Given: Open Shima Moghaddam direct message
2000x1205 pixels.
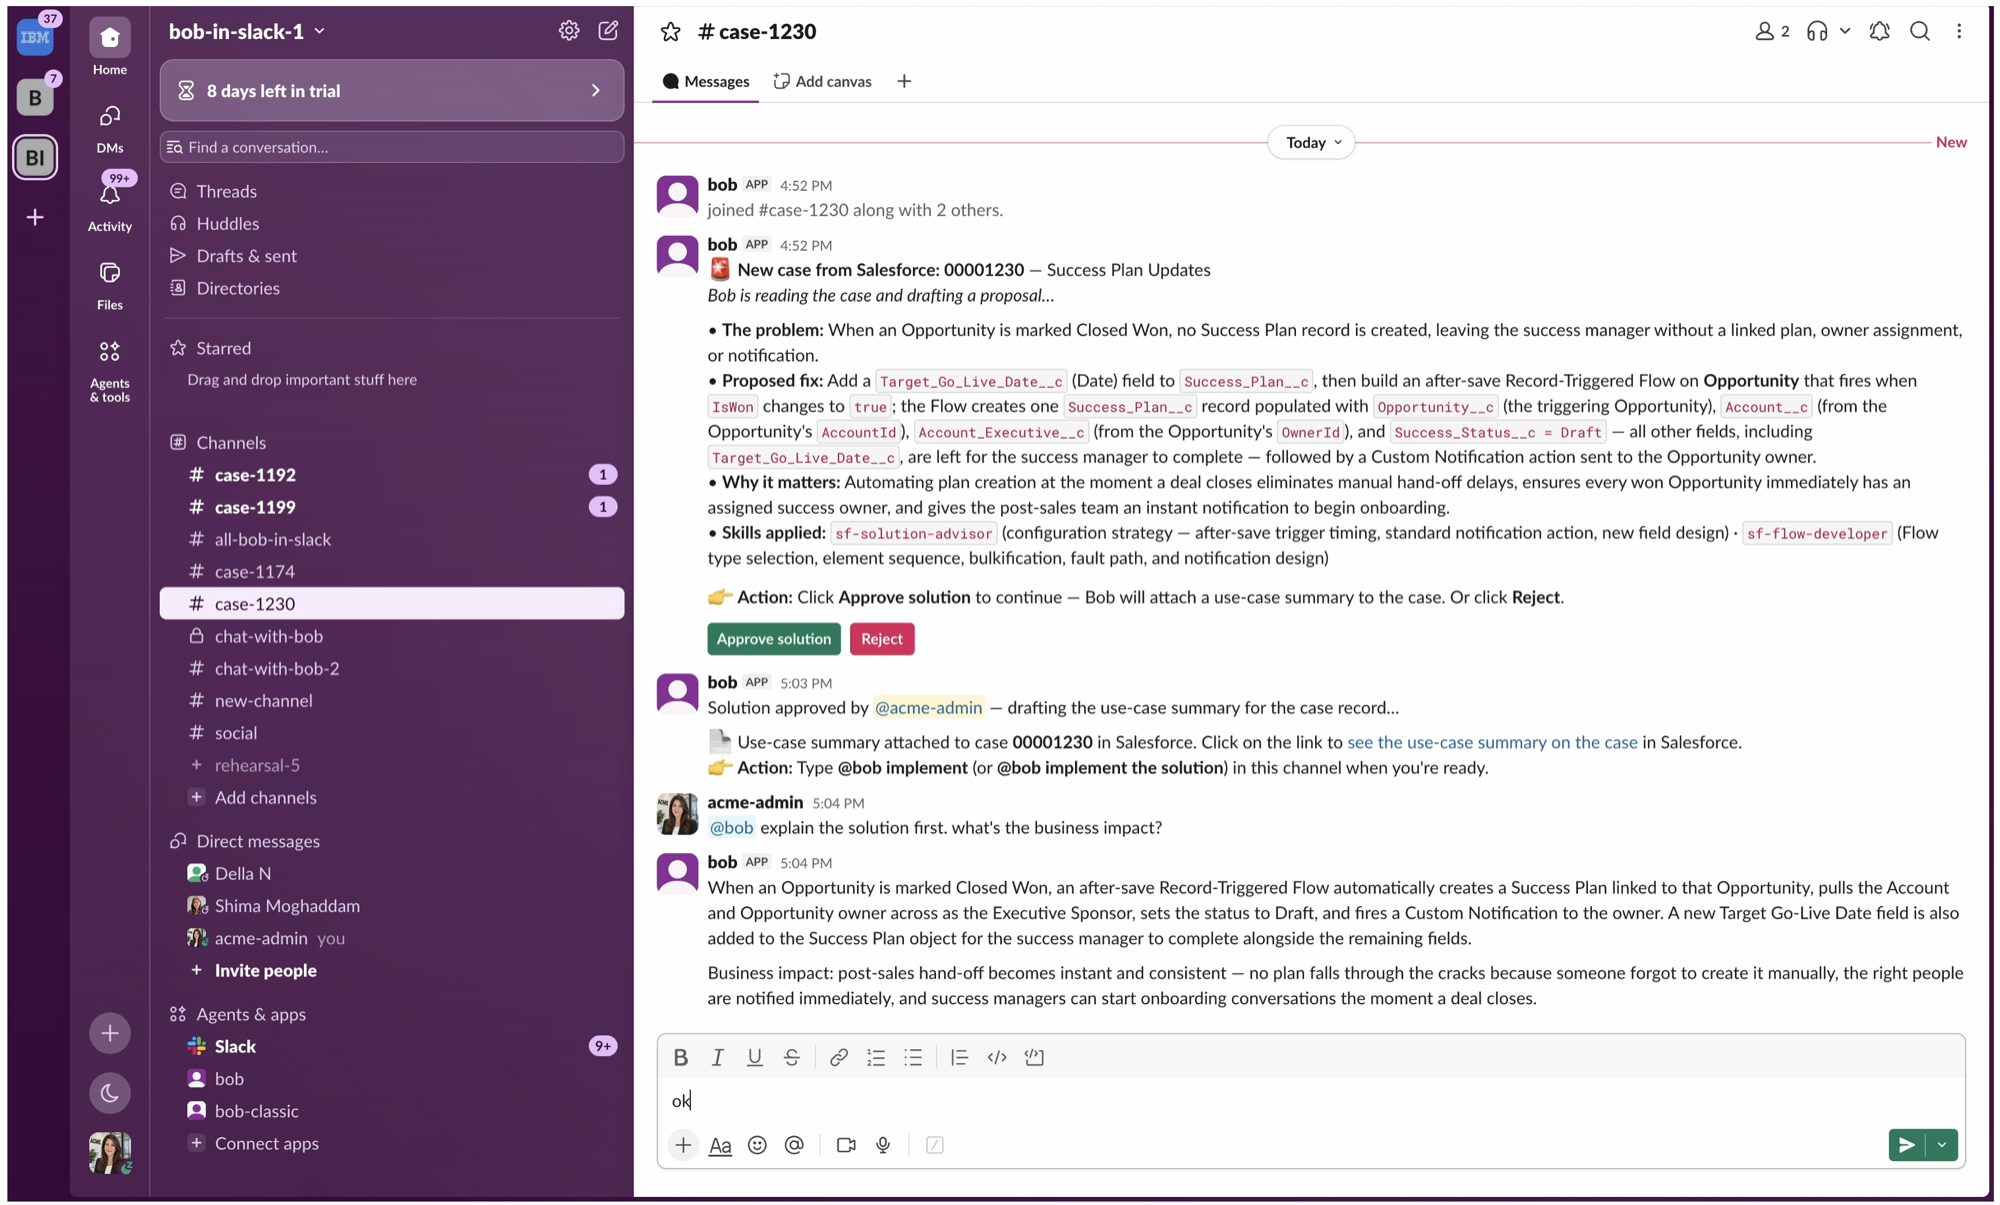Looking at the screenshot, I should click(392, 906).
